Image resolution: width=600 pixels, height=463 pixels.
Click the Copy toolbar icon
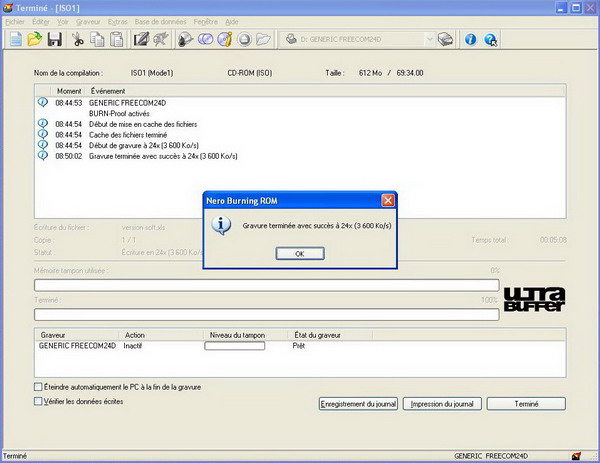point(97,39)
